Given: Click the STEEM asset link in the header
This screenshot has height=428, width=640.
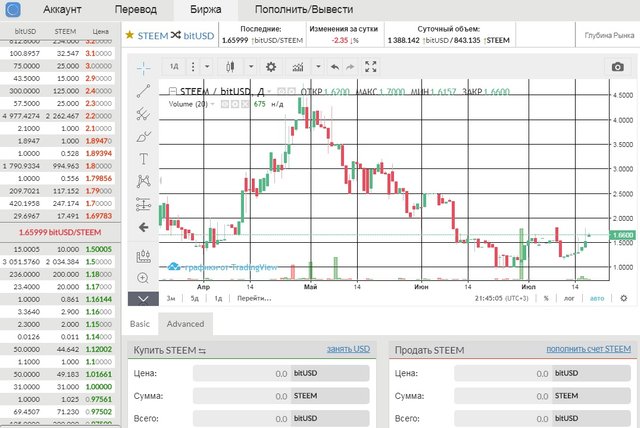Looking at the screenshot, I should click(153, 36).
